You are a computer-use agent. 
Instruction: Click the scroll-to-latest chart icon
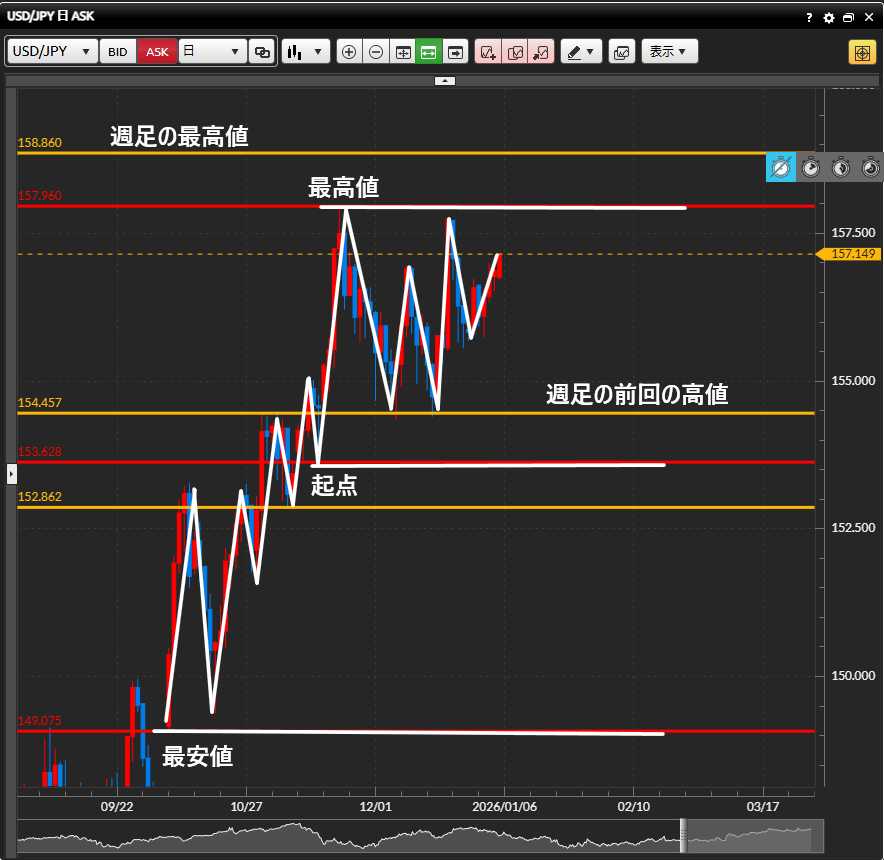pos(455,52)
